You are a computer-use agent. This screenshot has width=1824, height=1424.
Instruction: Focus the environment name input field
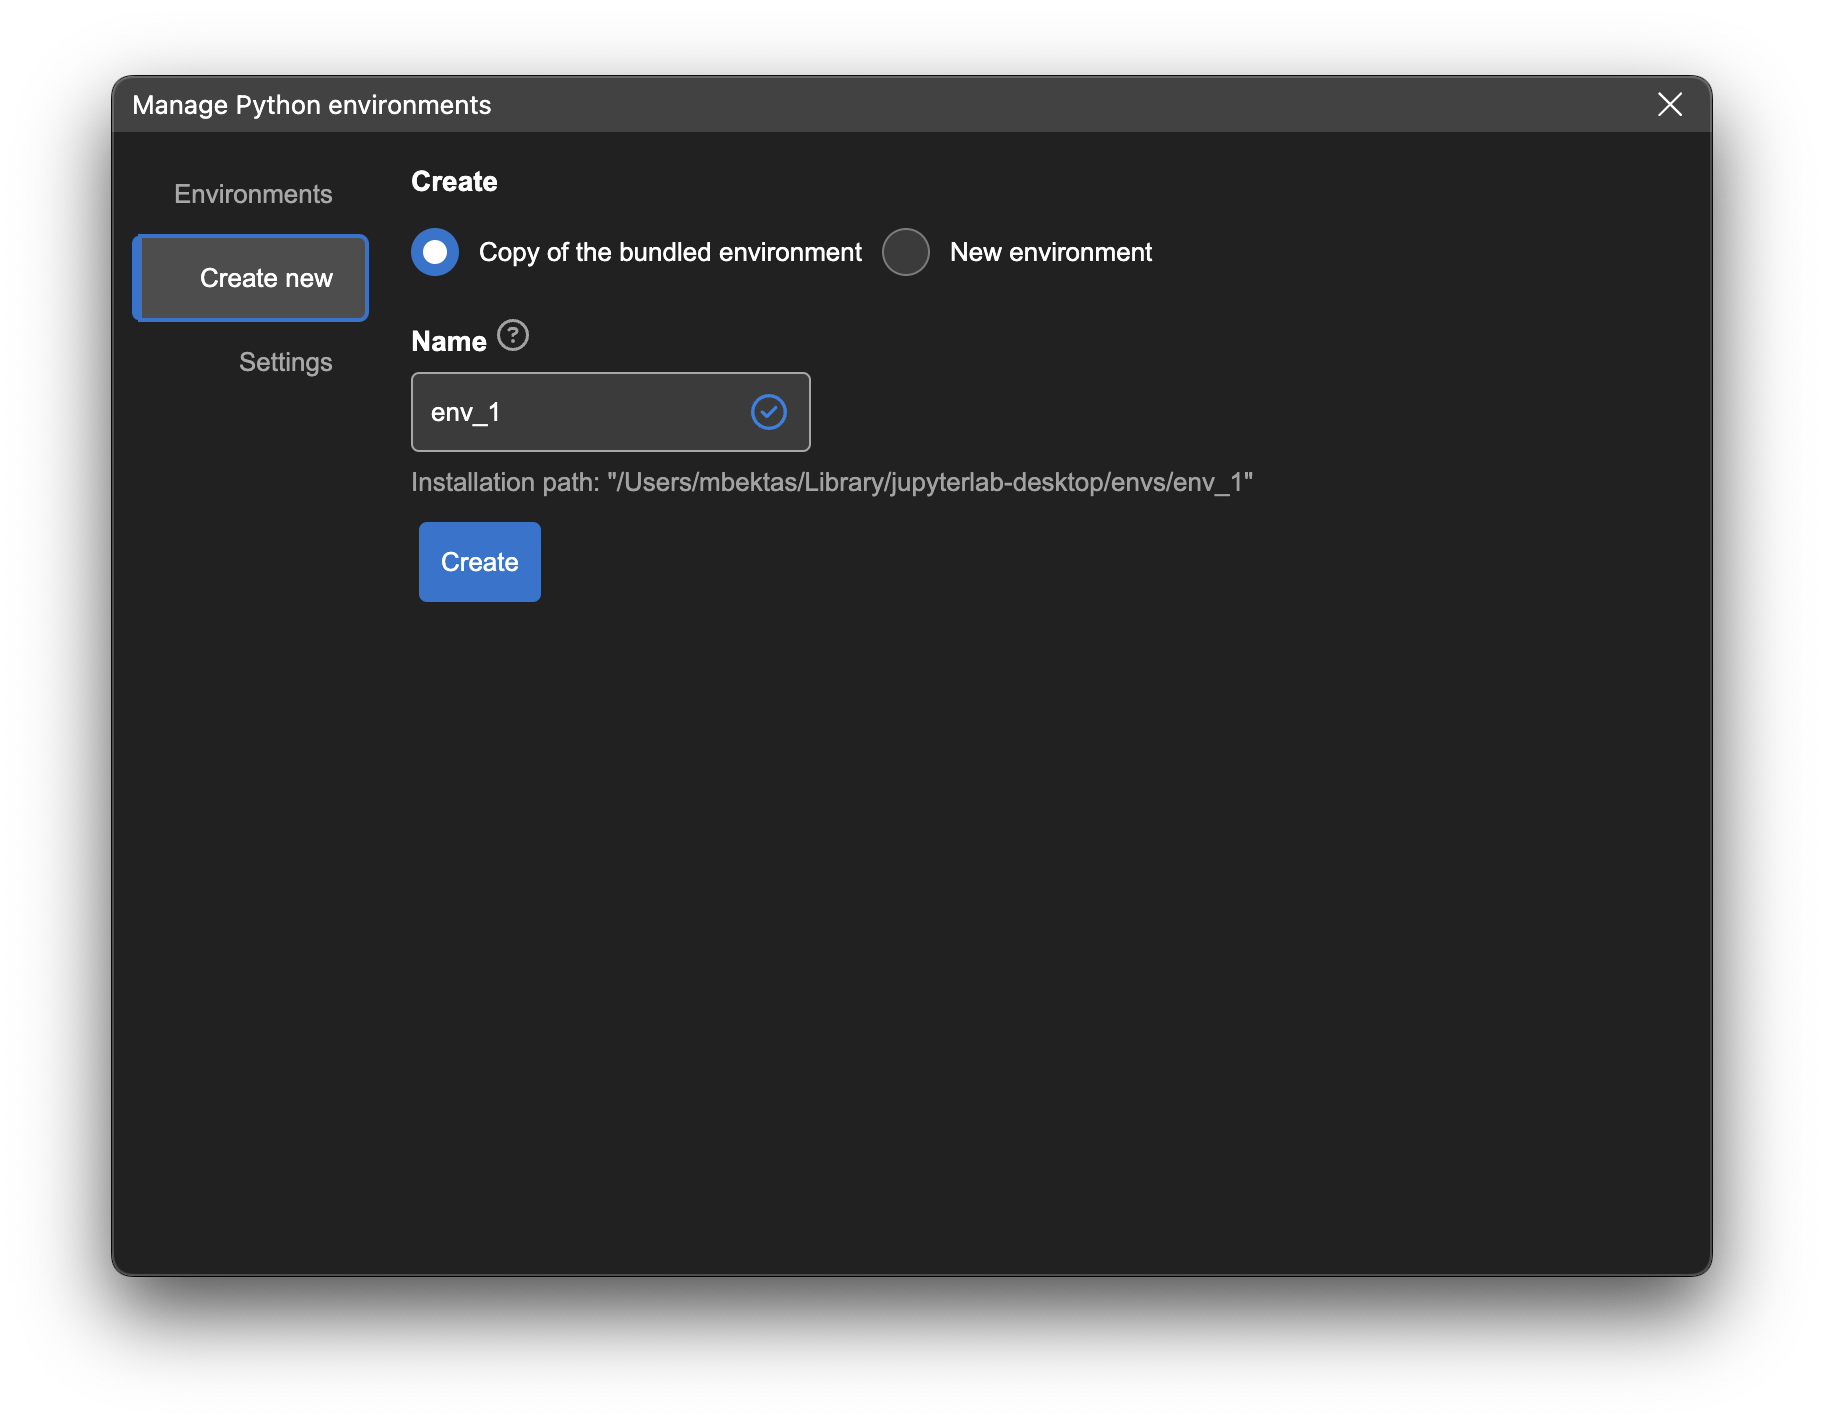tap(610, 412)
